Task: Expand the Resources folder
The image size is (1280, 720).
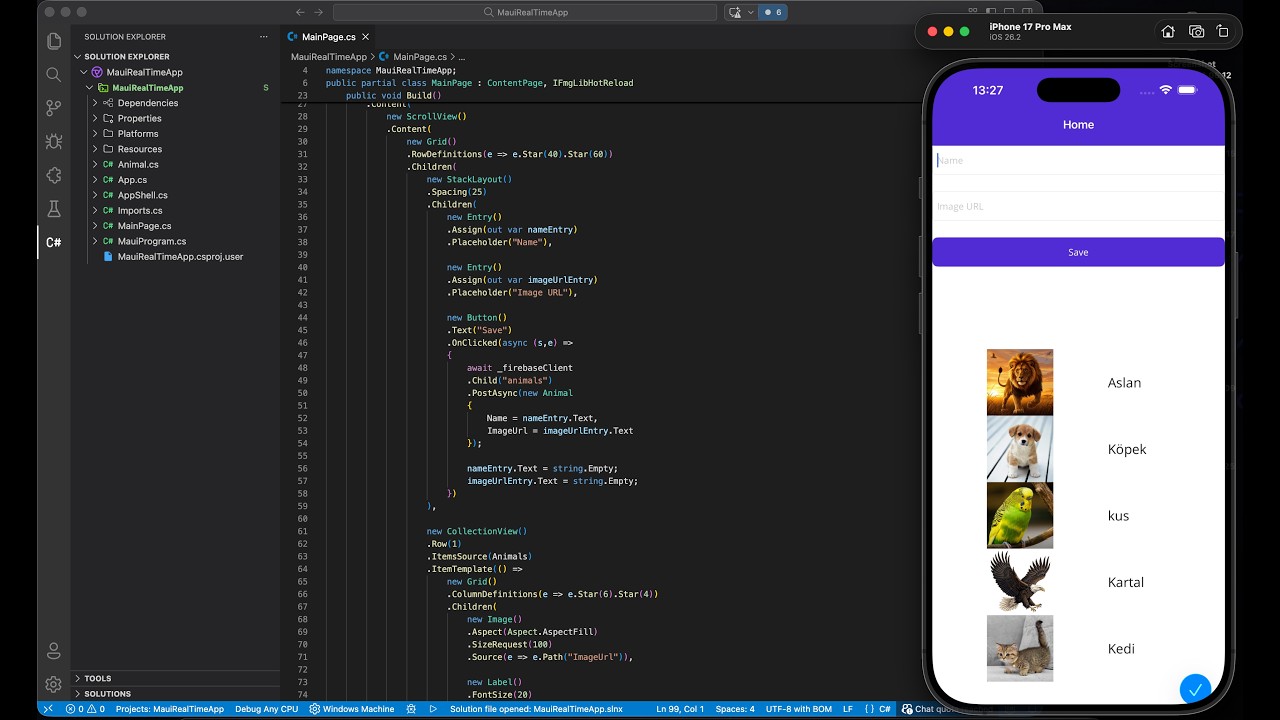Action: [x=95, y=149]
